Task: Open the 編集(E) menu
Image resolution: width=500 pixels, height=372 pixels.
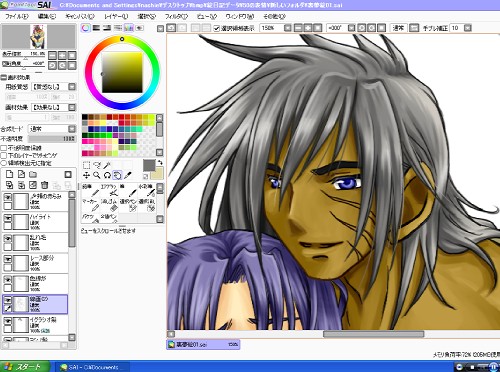Action: tap(47, 16)
